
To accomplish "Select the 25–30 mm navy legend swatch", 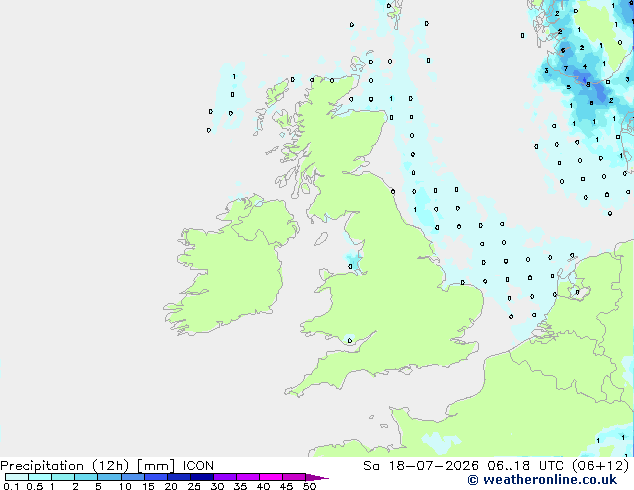I will [x=202, y=477].
